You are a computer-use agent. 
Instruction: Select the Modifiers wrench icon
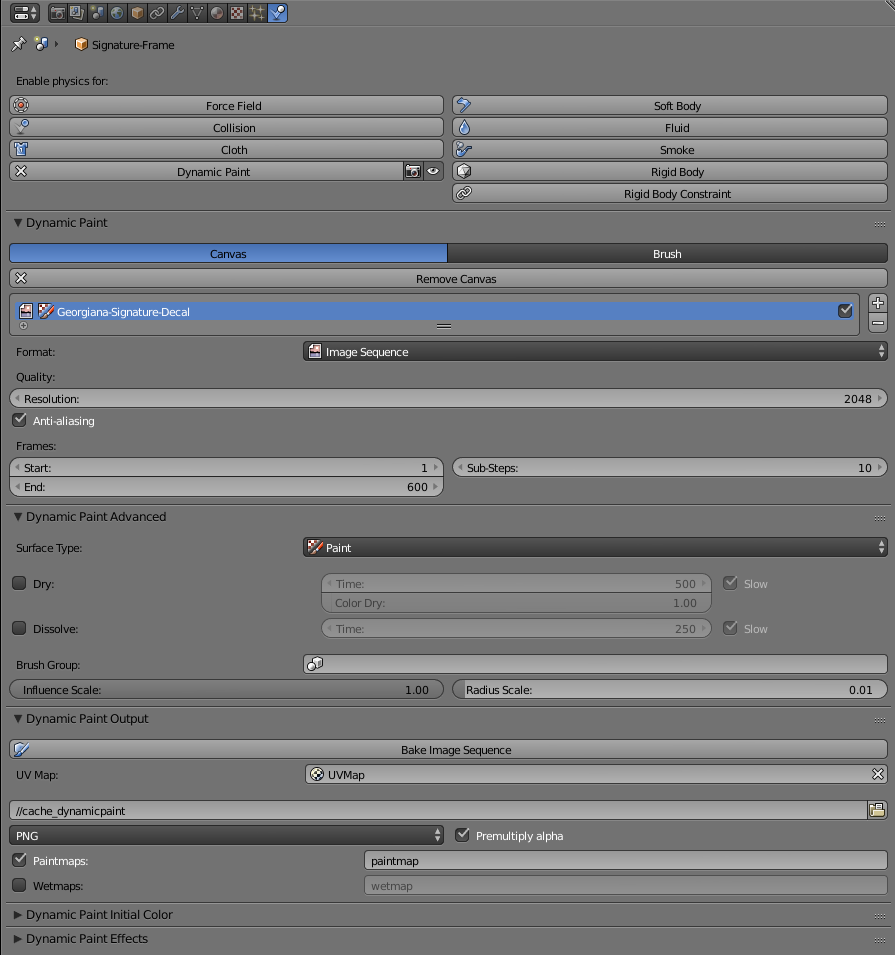pos(177,12)
